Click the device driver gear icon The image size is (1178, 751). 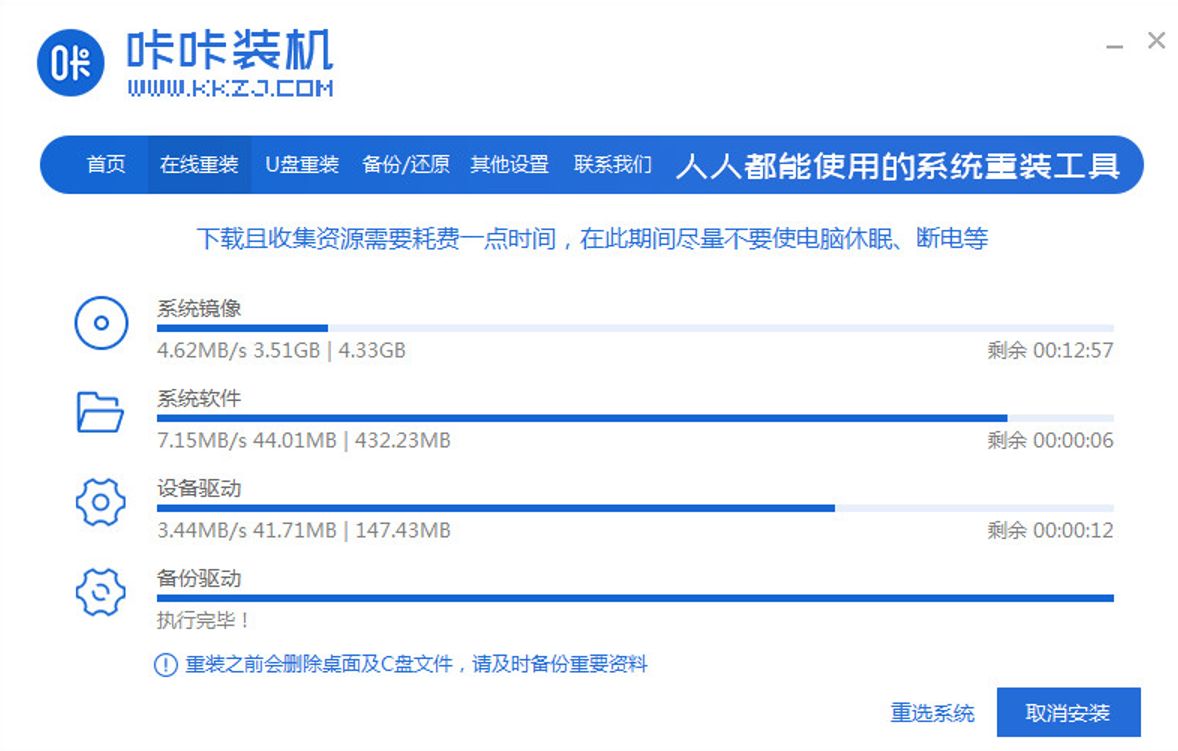click(x=101, y=502)
